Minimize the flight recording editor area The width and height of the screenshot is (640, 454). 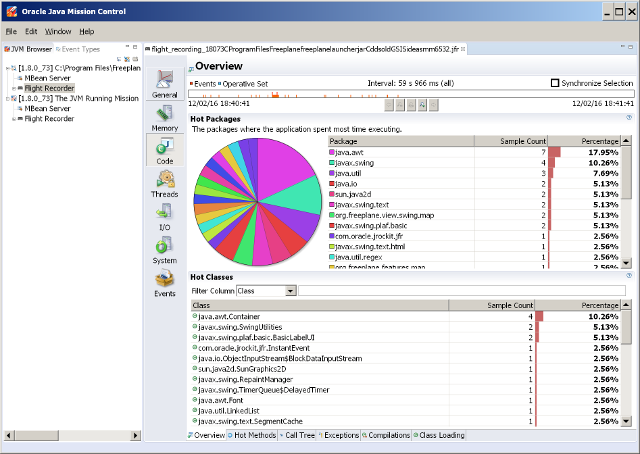coord(622,47)
